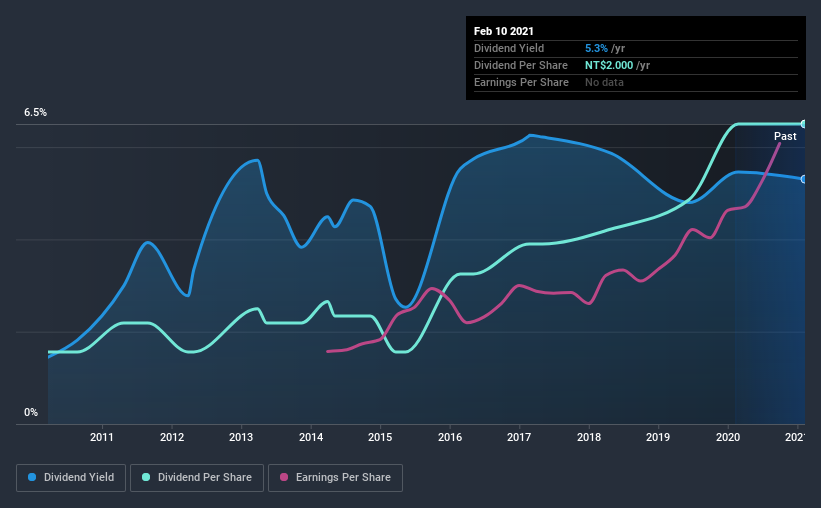Viewport: 821px width, 508px height.
Task: Click the 'Past' label on chart
Action: [x=785, y=136]
